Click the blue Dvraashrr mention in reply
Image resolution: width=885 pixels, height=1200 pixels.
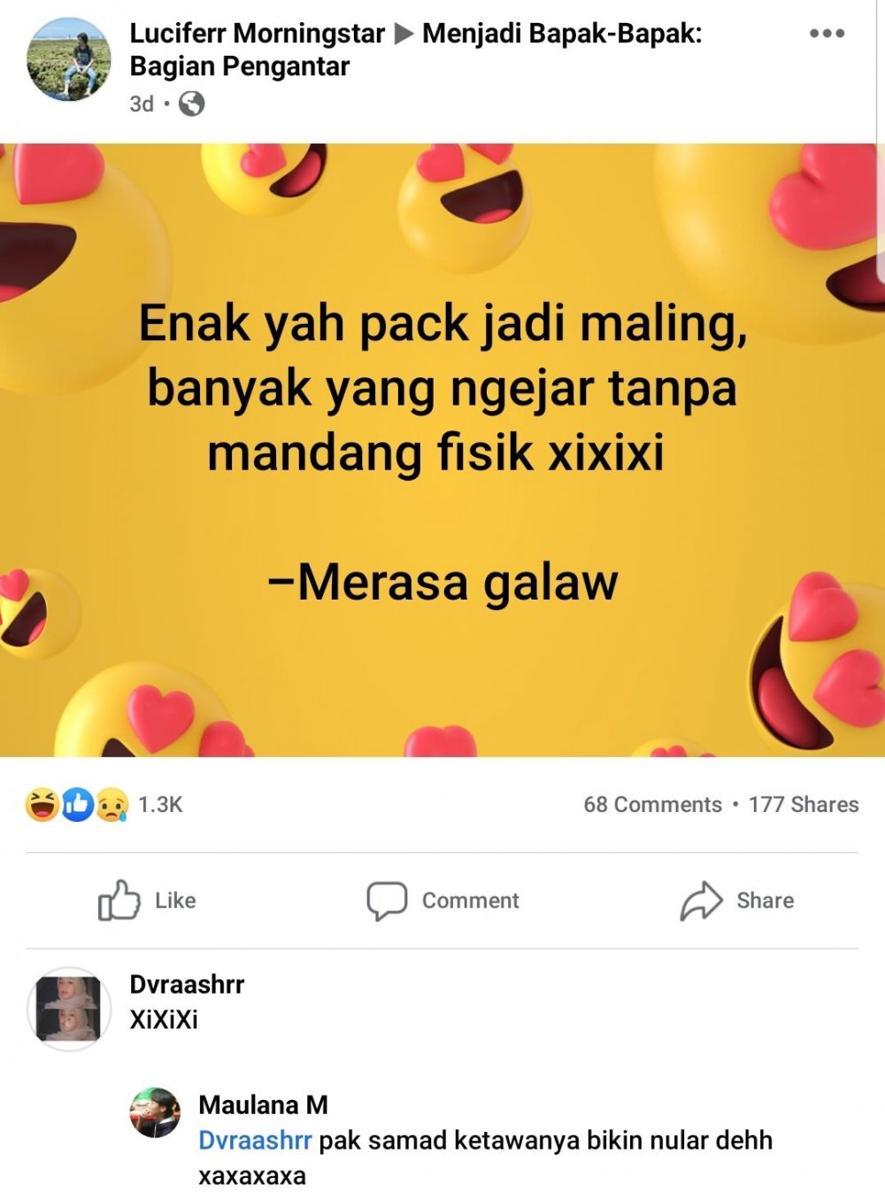click(255, 1140)
